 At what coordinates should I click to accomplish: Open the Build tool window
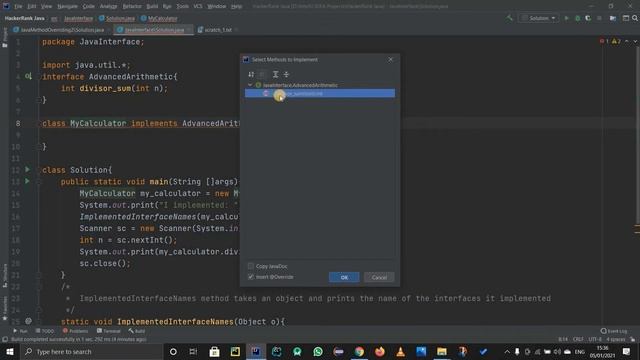coord(137,331)
